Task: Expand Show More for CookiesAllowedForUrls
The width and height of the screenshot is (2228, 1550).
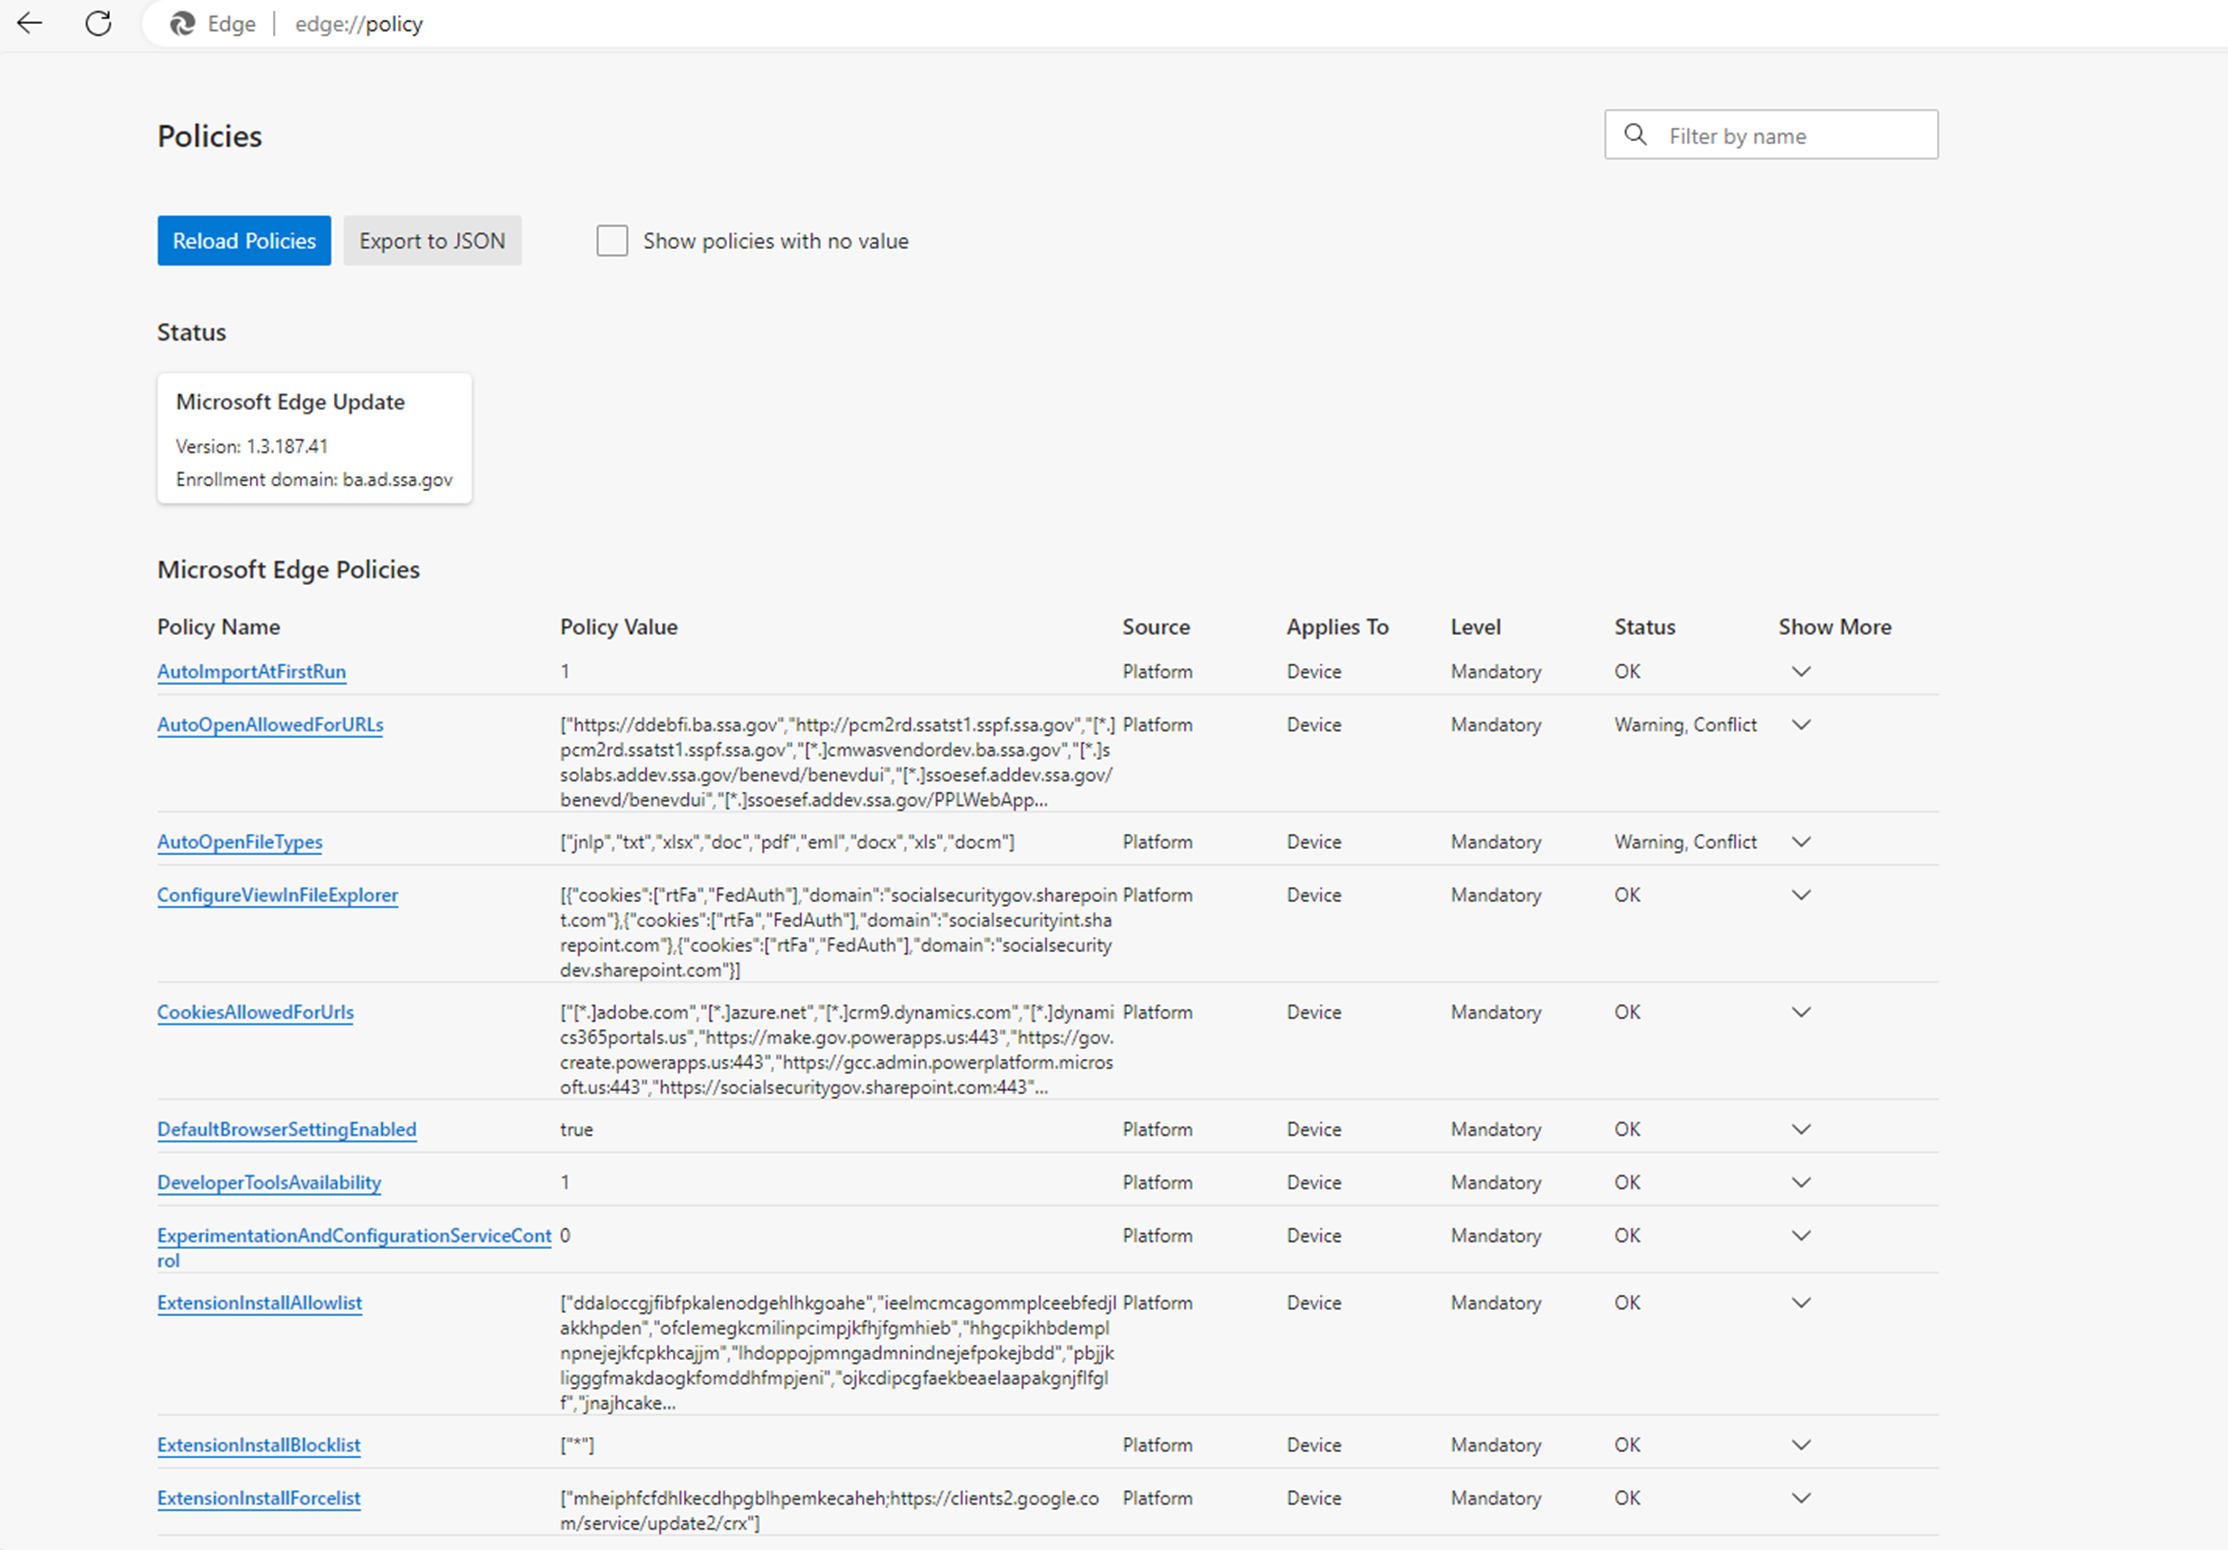Action: [x=1801, y=1011]
